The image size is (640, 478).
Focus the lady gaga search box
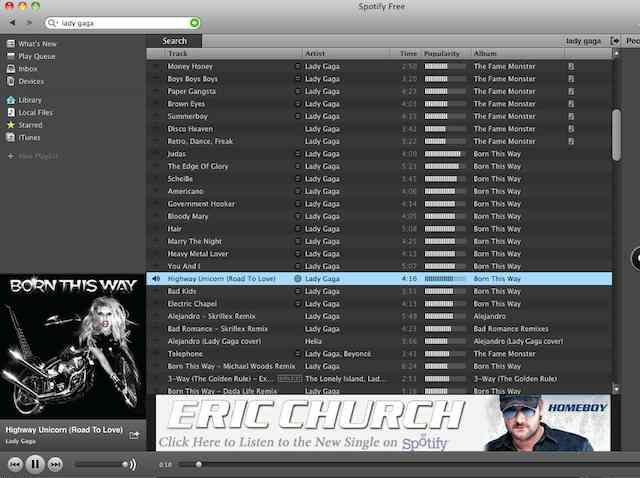point(123,23)
